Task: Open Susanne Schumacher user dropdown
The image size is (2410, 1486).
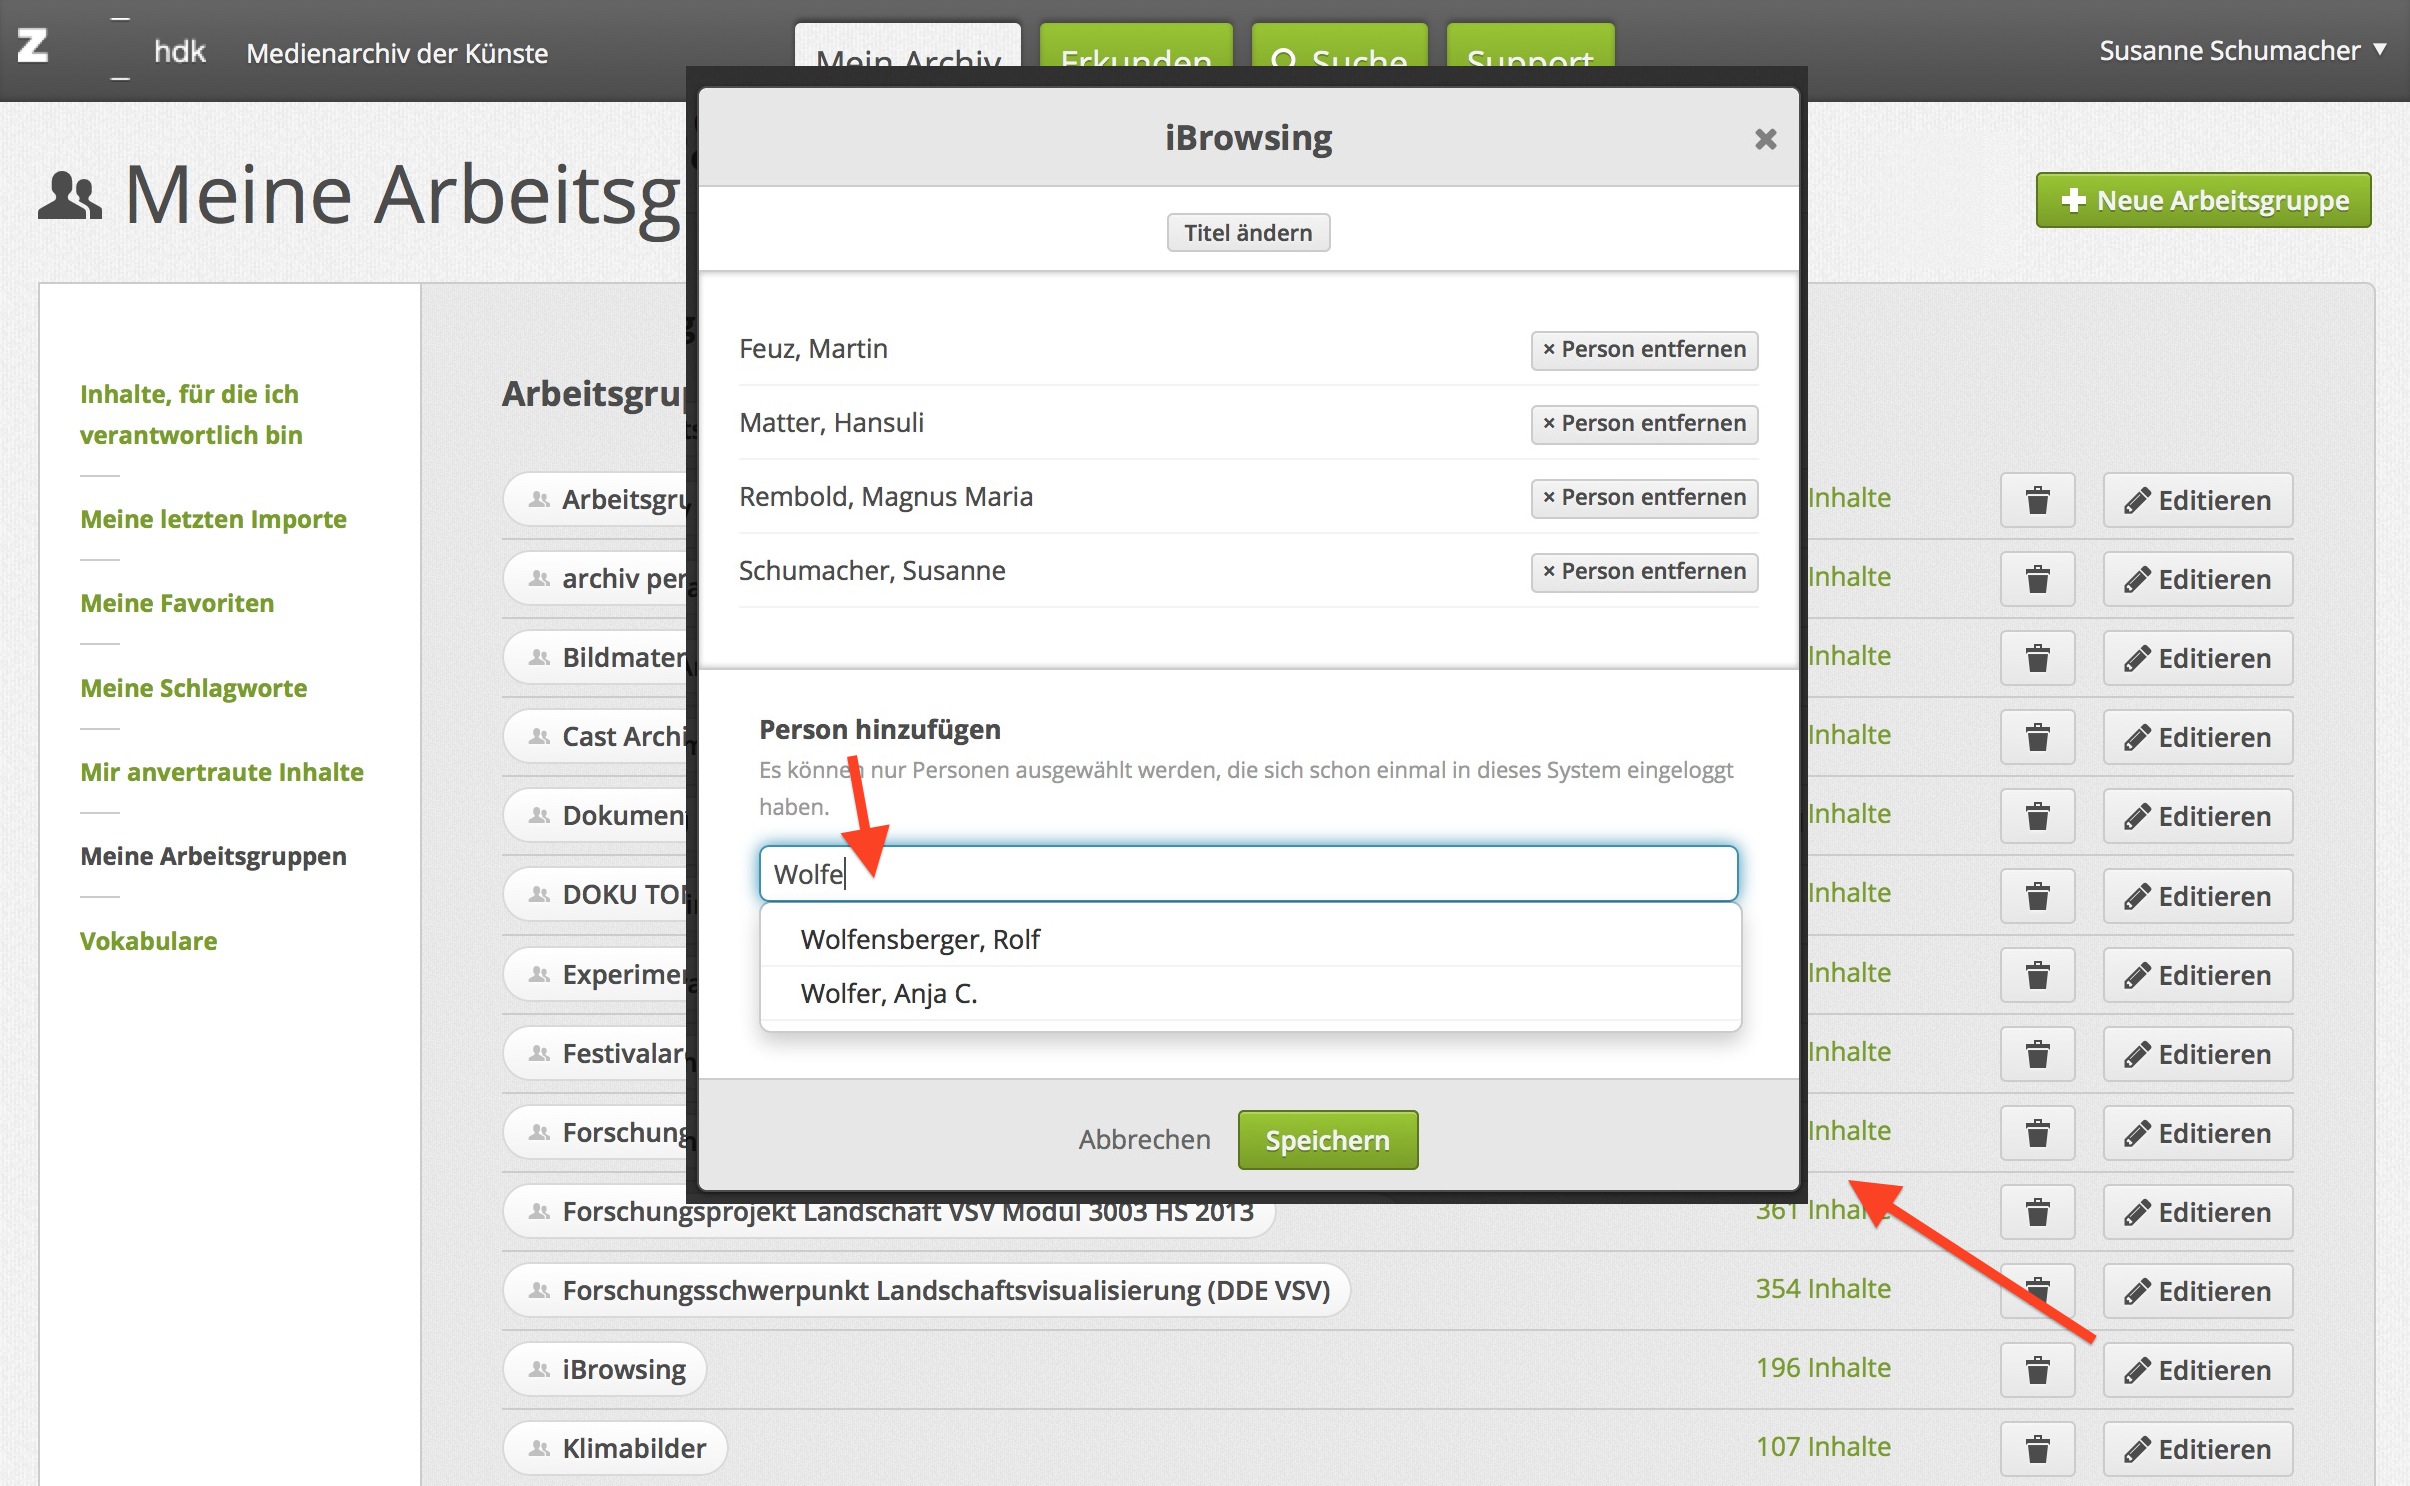Action: [2240, 51]
